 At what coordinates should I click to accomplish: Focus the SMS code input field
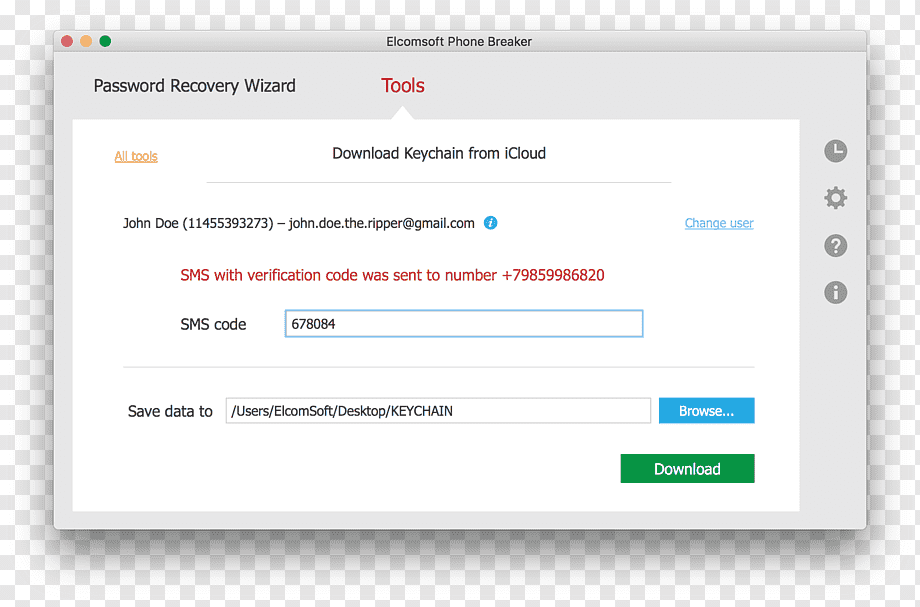(x=464, y=324)
